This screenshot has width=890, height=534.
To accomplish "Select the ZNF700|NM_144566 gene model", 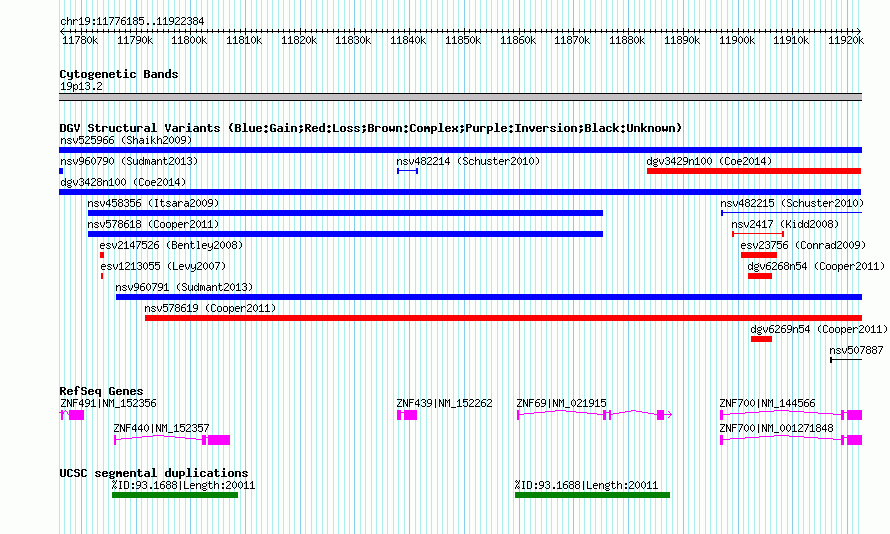I will tap(791, 415).
